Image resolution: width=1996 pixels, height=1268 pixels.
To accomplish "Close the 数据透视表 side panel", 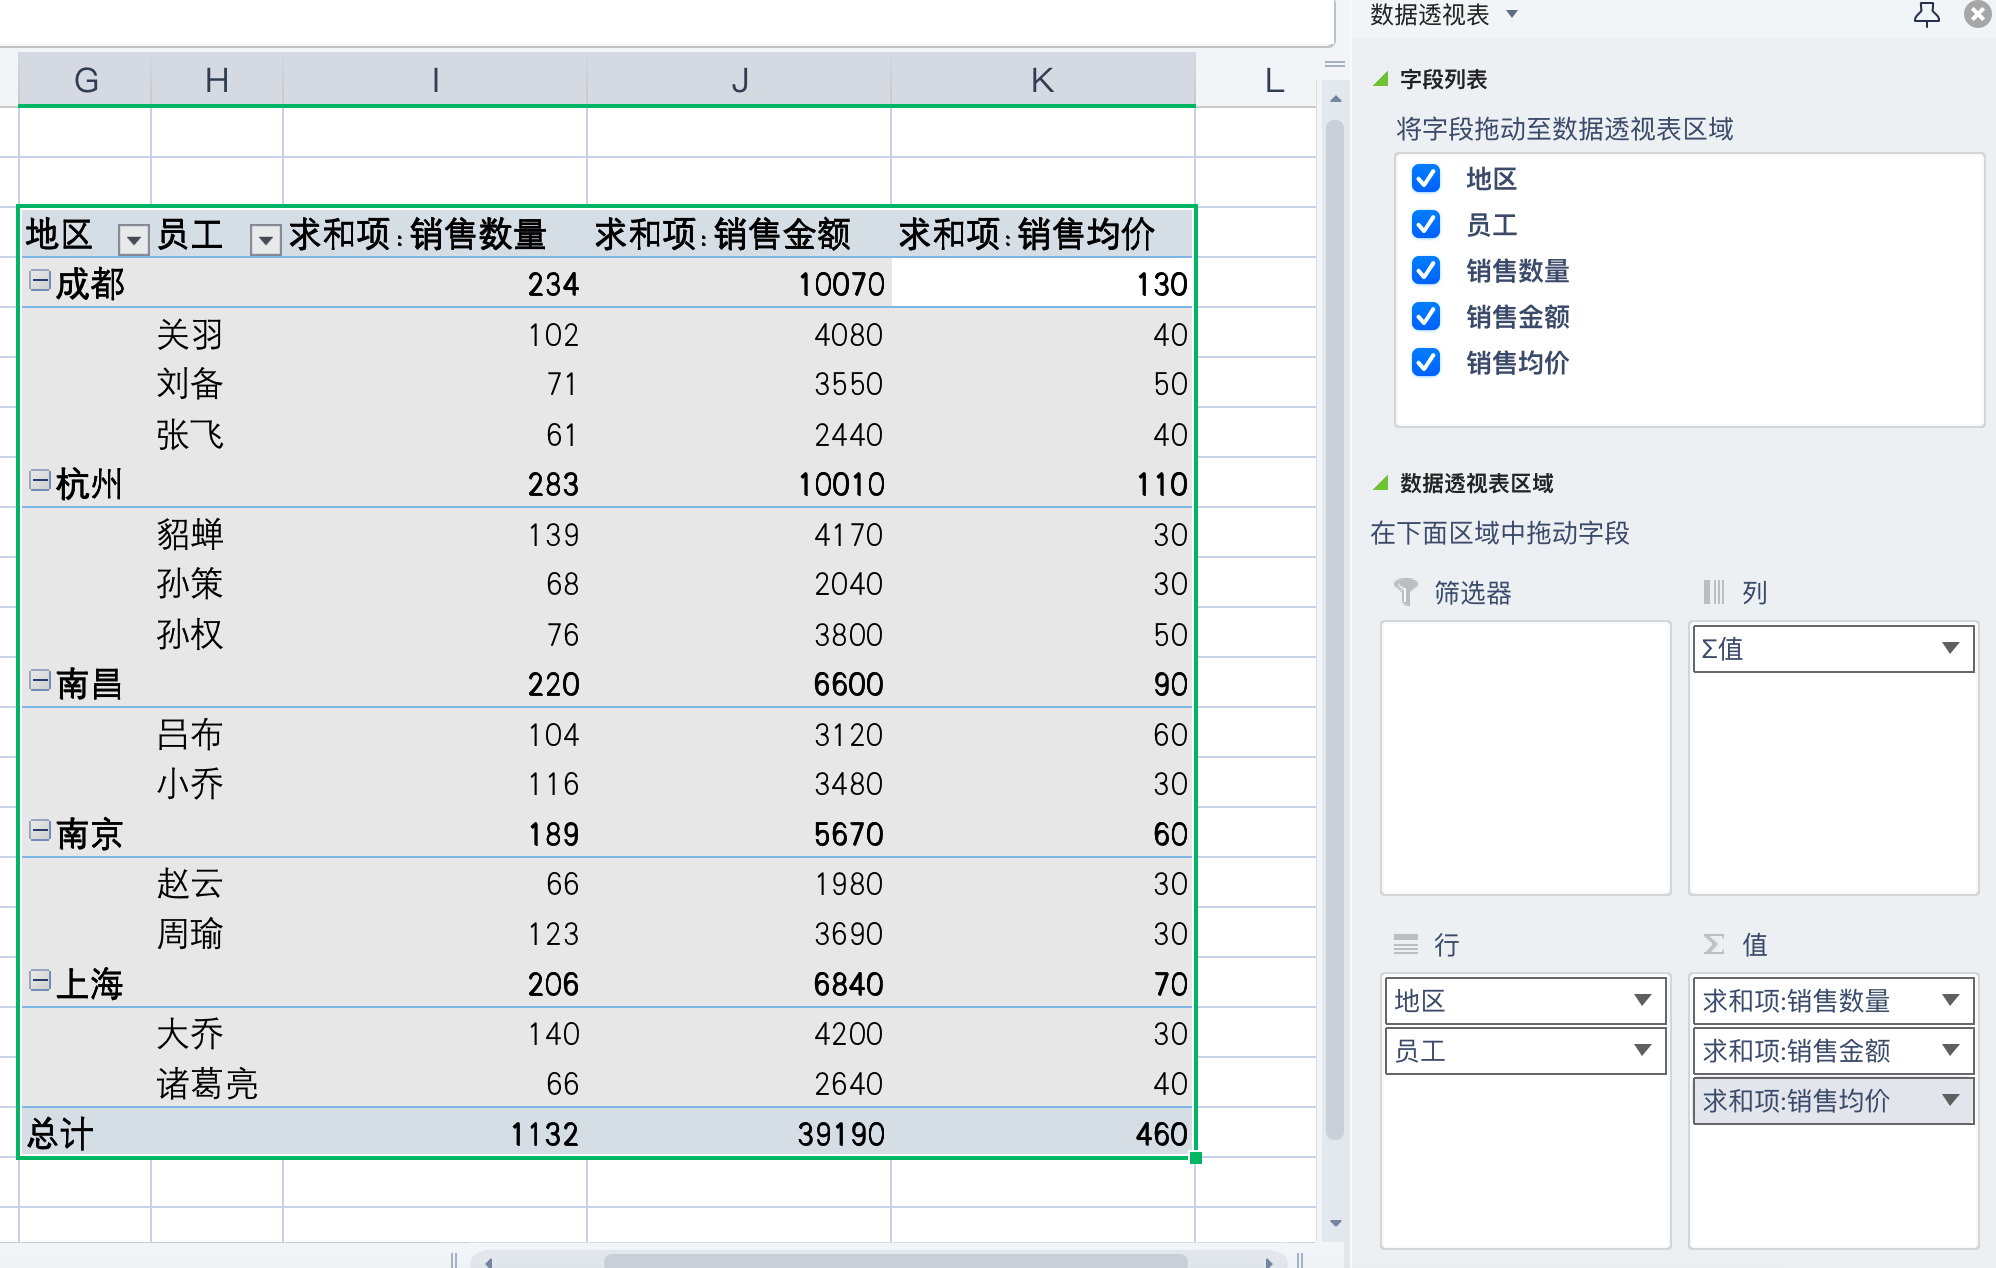I will 1977,14.
